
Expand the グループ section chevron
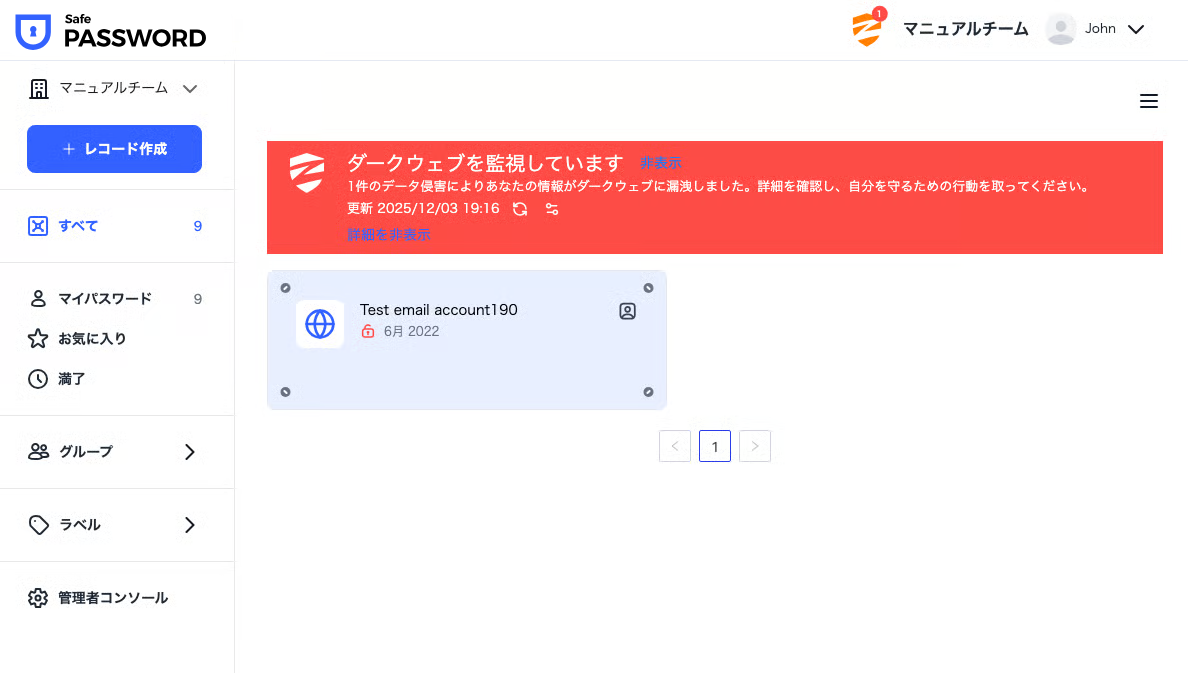pyautogui.click(x=189, y=452)
